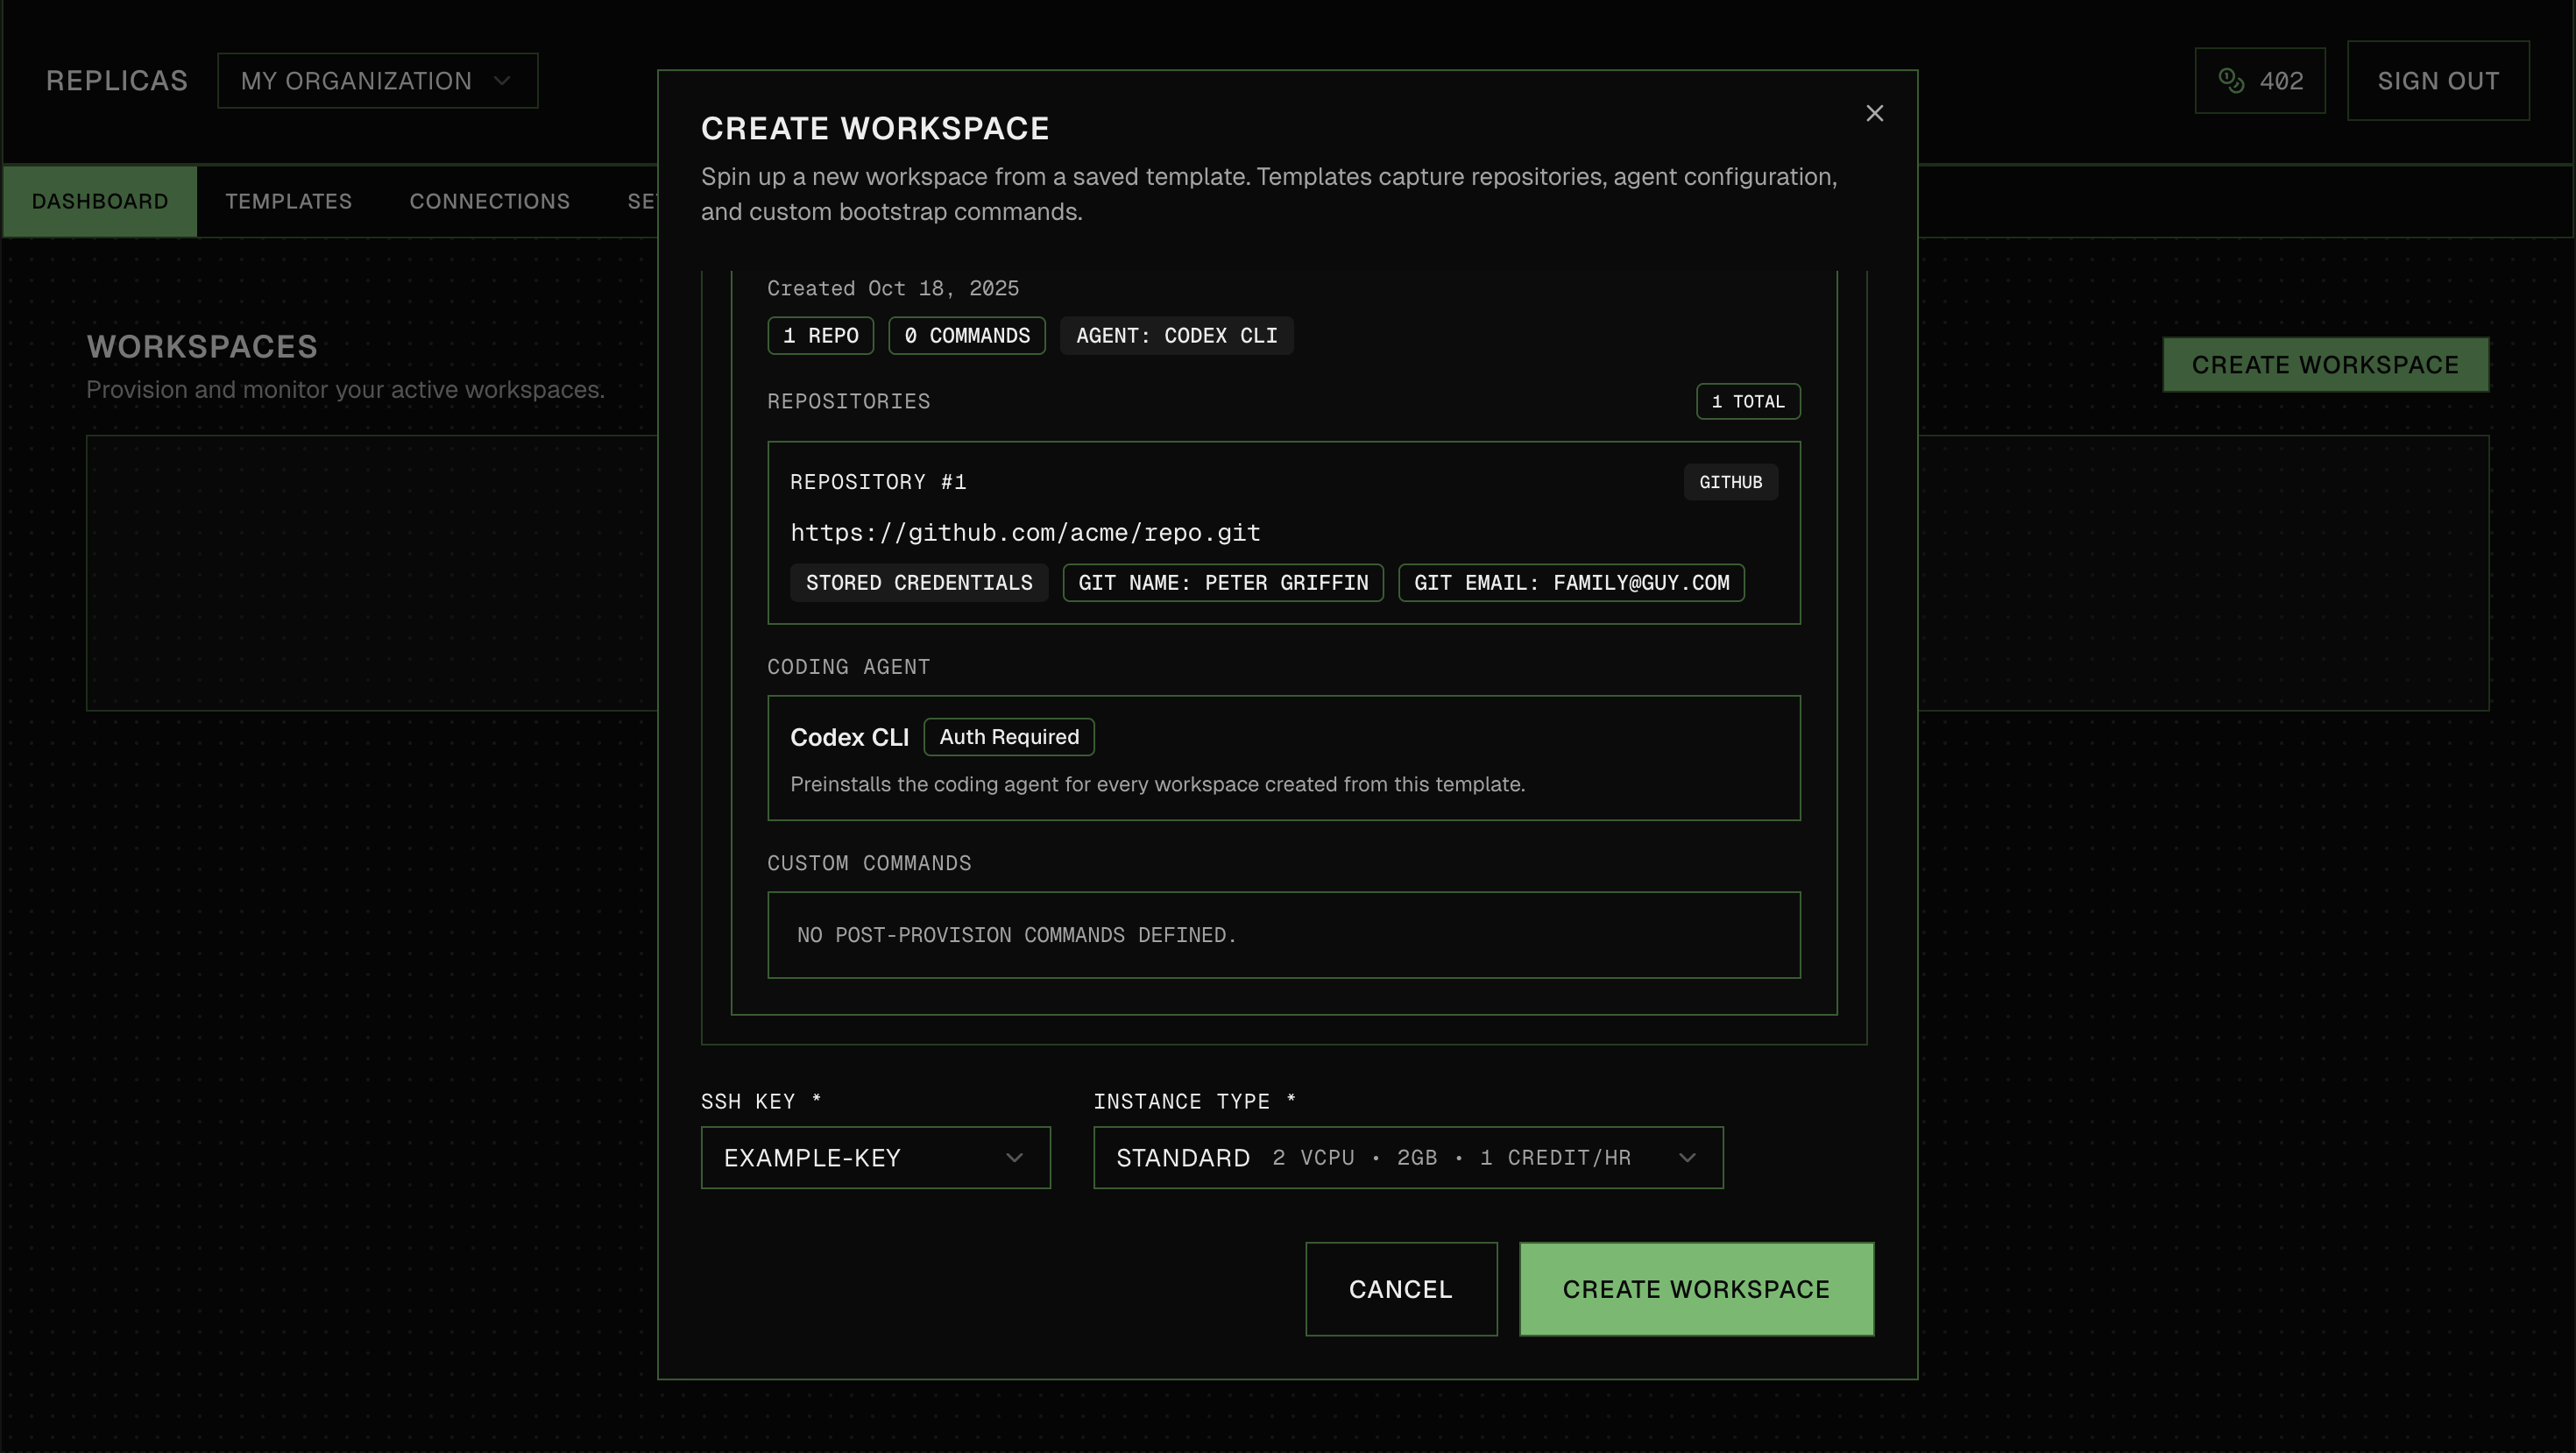Click the Sign Out button

(x=2437, y=80)
